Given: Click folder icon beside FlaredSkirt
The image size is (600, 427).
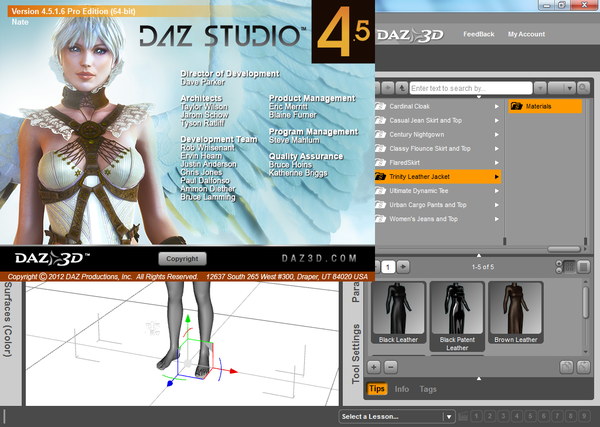Looking at the screenshot, I should pyautogui.click(x=380, y=162).
